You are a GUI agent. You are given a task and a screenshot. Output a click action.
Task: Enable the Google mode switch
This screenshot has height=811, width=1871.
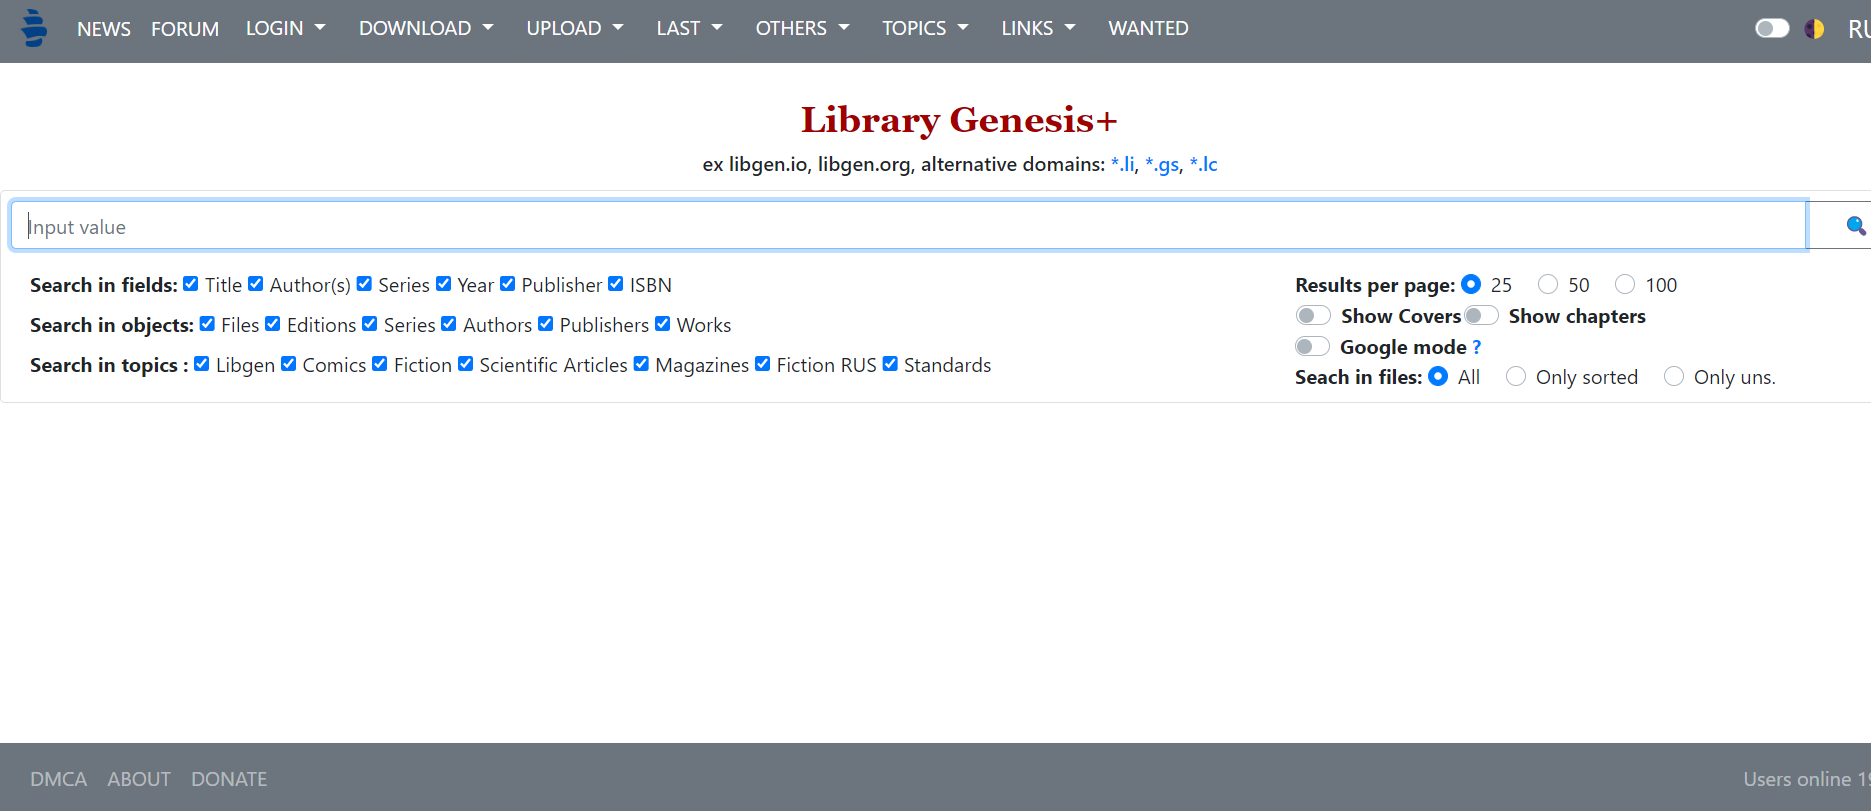(1313, 347)
